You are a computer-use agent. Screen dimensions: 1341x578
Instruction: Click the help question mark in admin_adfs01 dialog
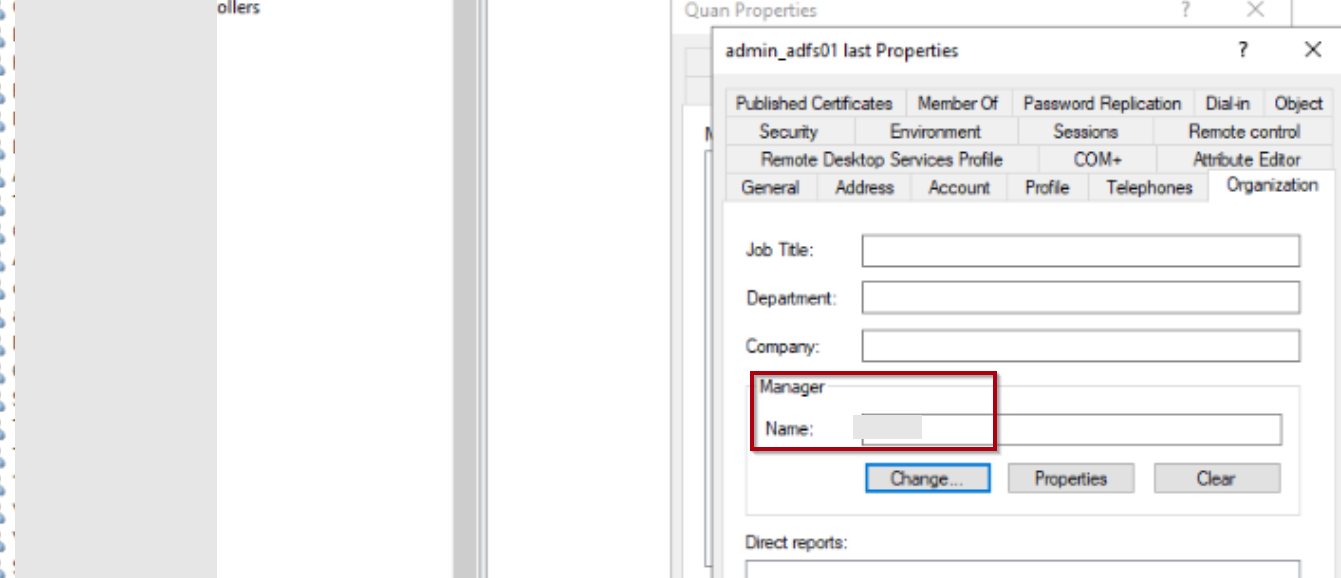[1243, 50]
